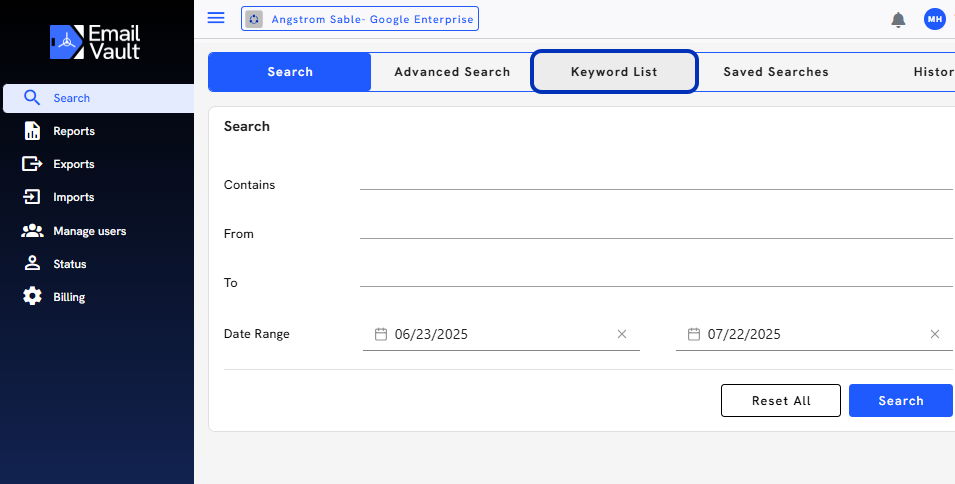
Task: Clear the 06/23/2025 start date
Action: click(622, 334)
